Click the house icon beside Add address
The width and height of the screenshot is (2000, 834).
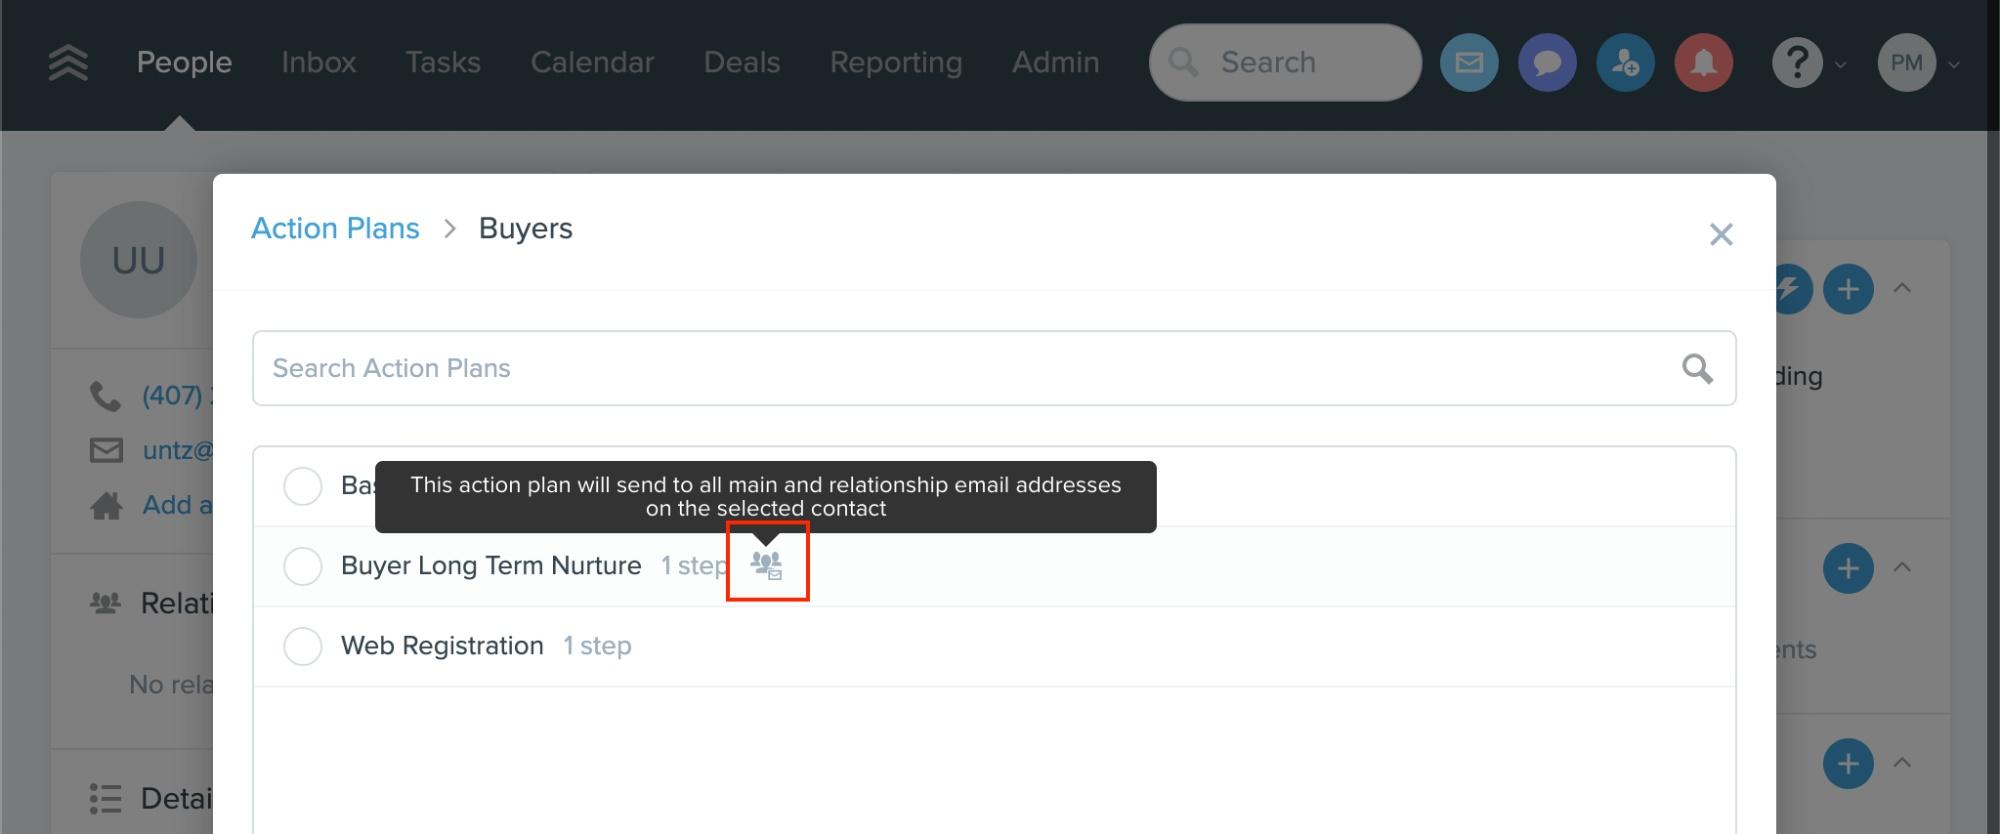(x=106, y=505)
